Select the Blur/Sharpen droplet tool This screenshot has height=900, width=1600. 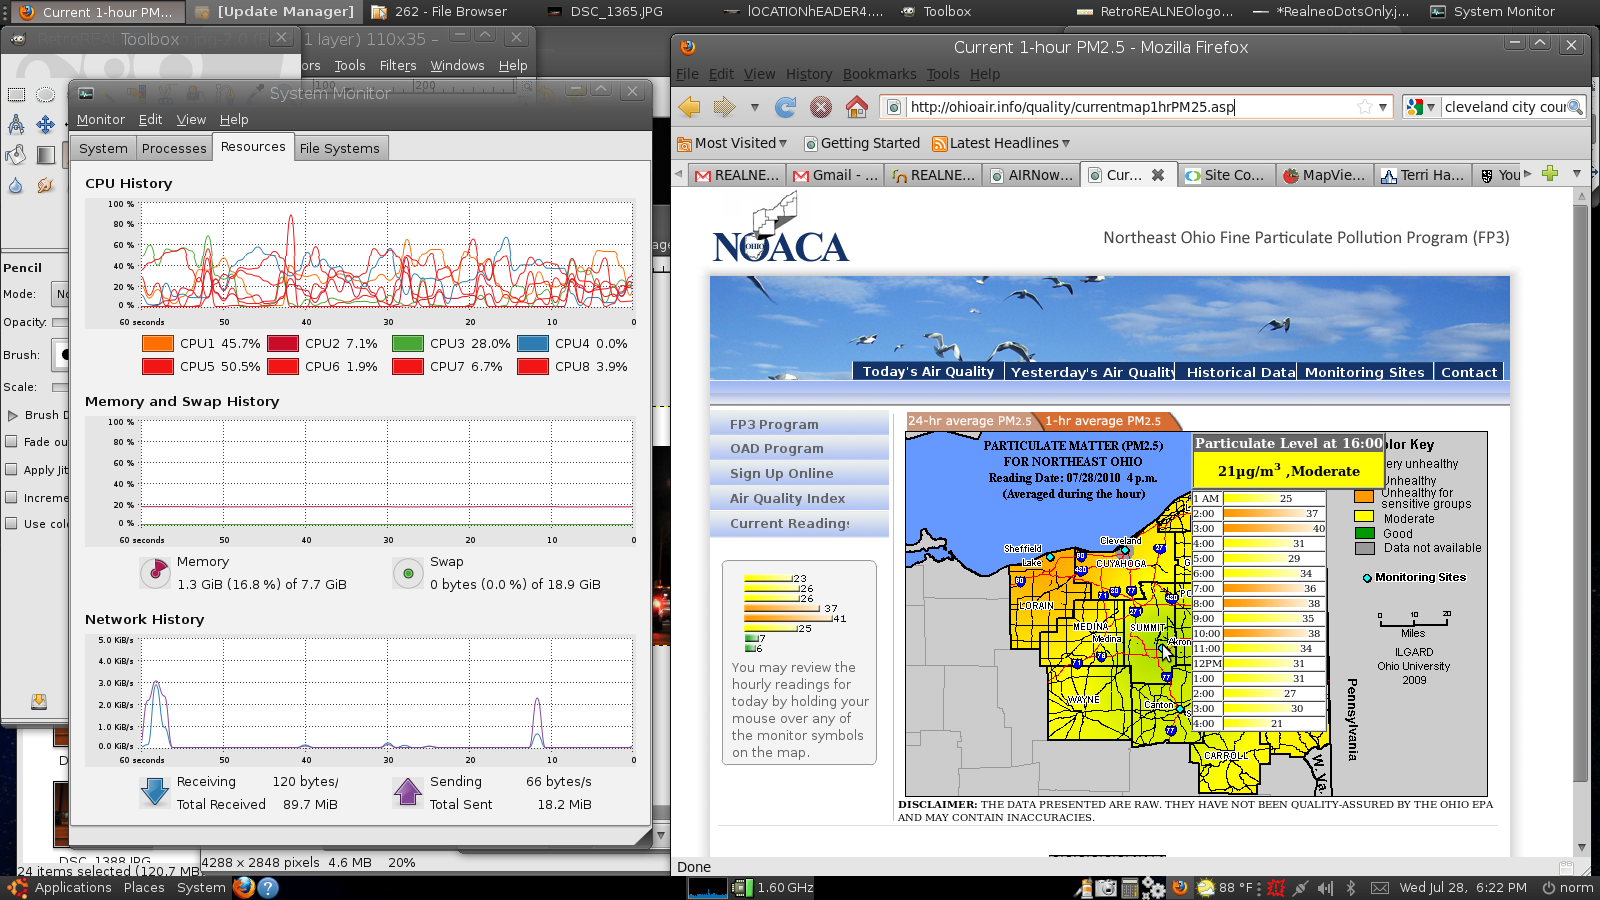coord(16,185)
